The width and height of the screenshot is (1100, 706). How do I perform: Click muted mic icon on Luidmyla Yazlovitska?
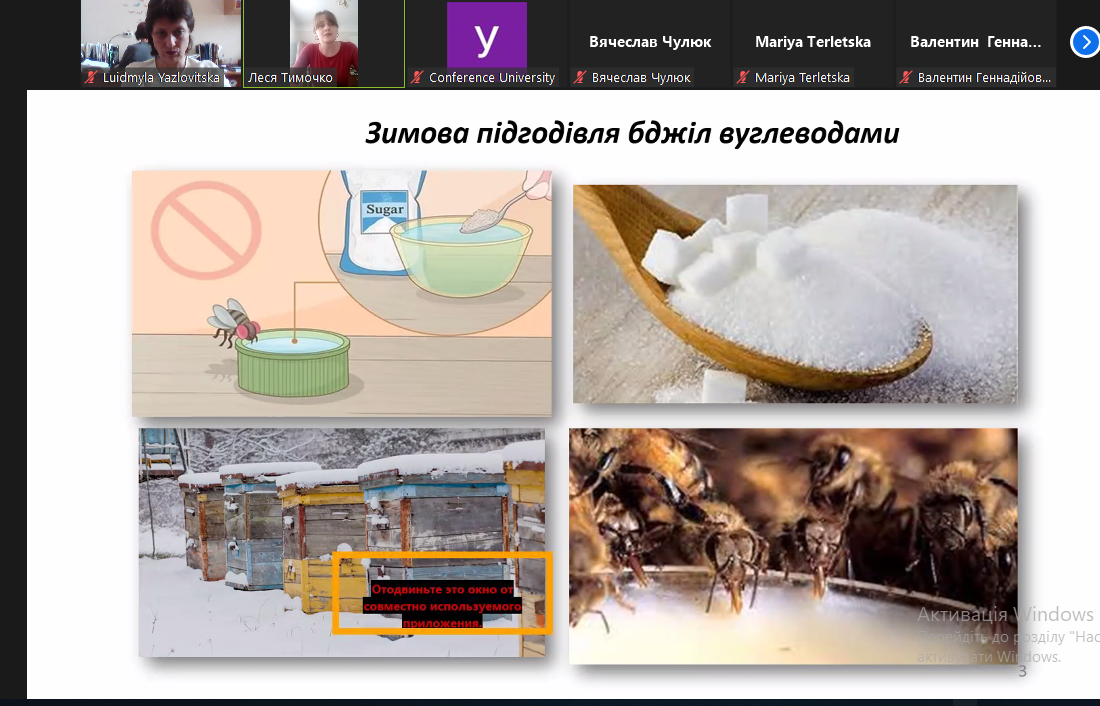tap(91, 77)
